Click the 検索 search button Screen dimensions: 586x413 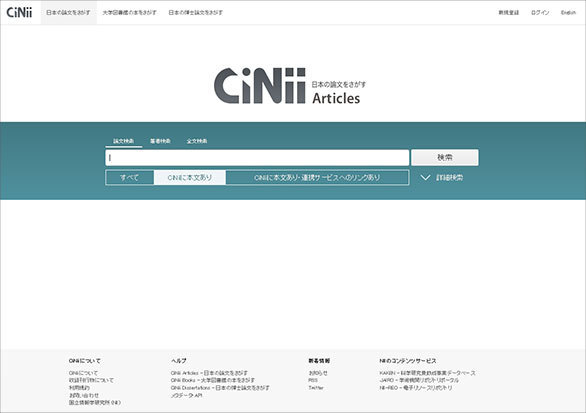tap(445, 157)
